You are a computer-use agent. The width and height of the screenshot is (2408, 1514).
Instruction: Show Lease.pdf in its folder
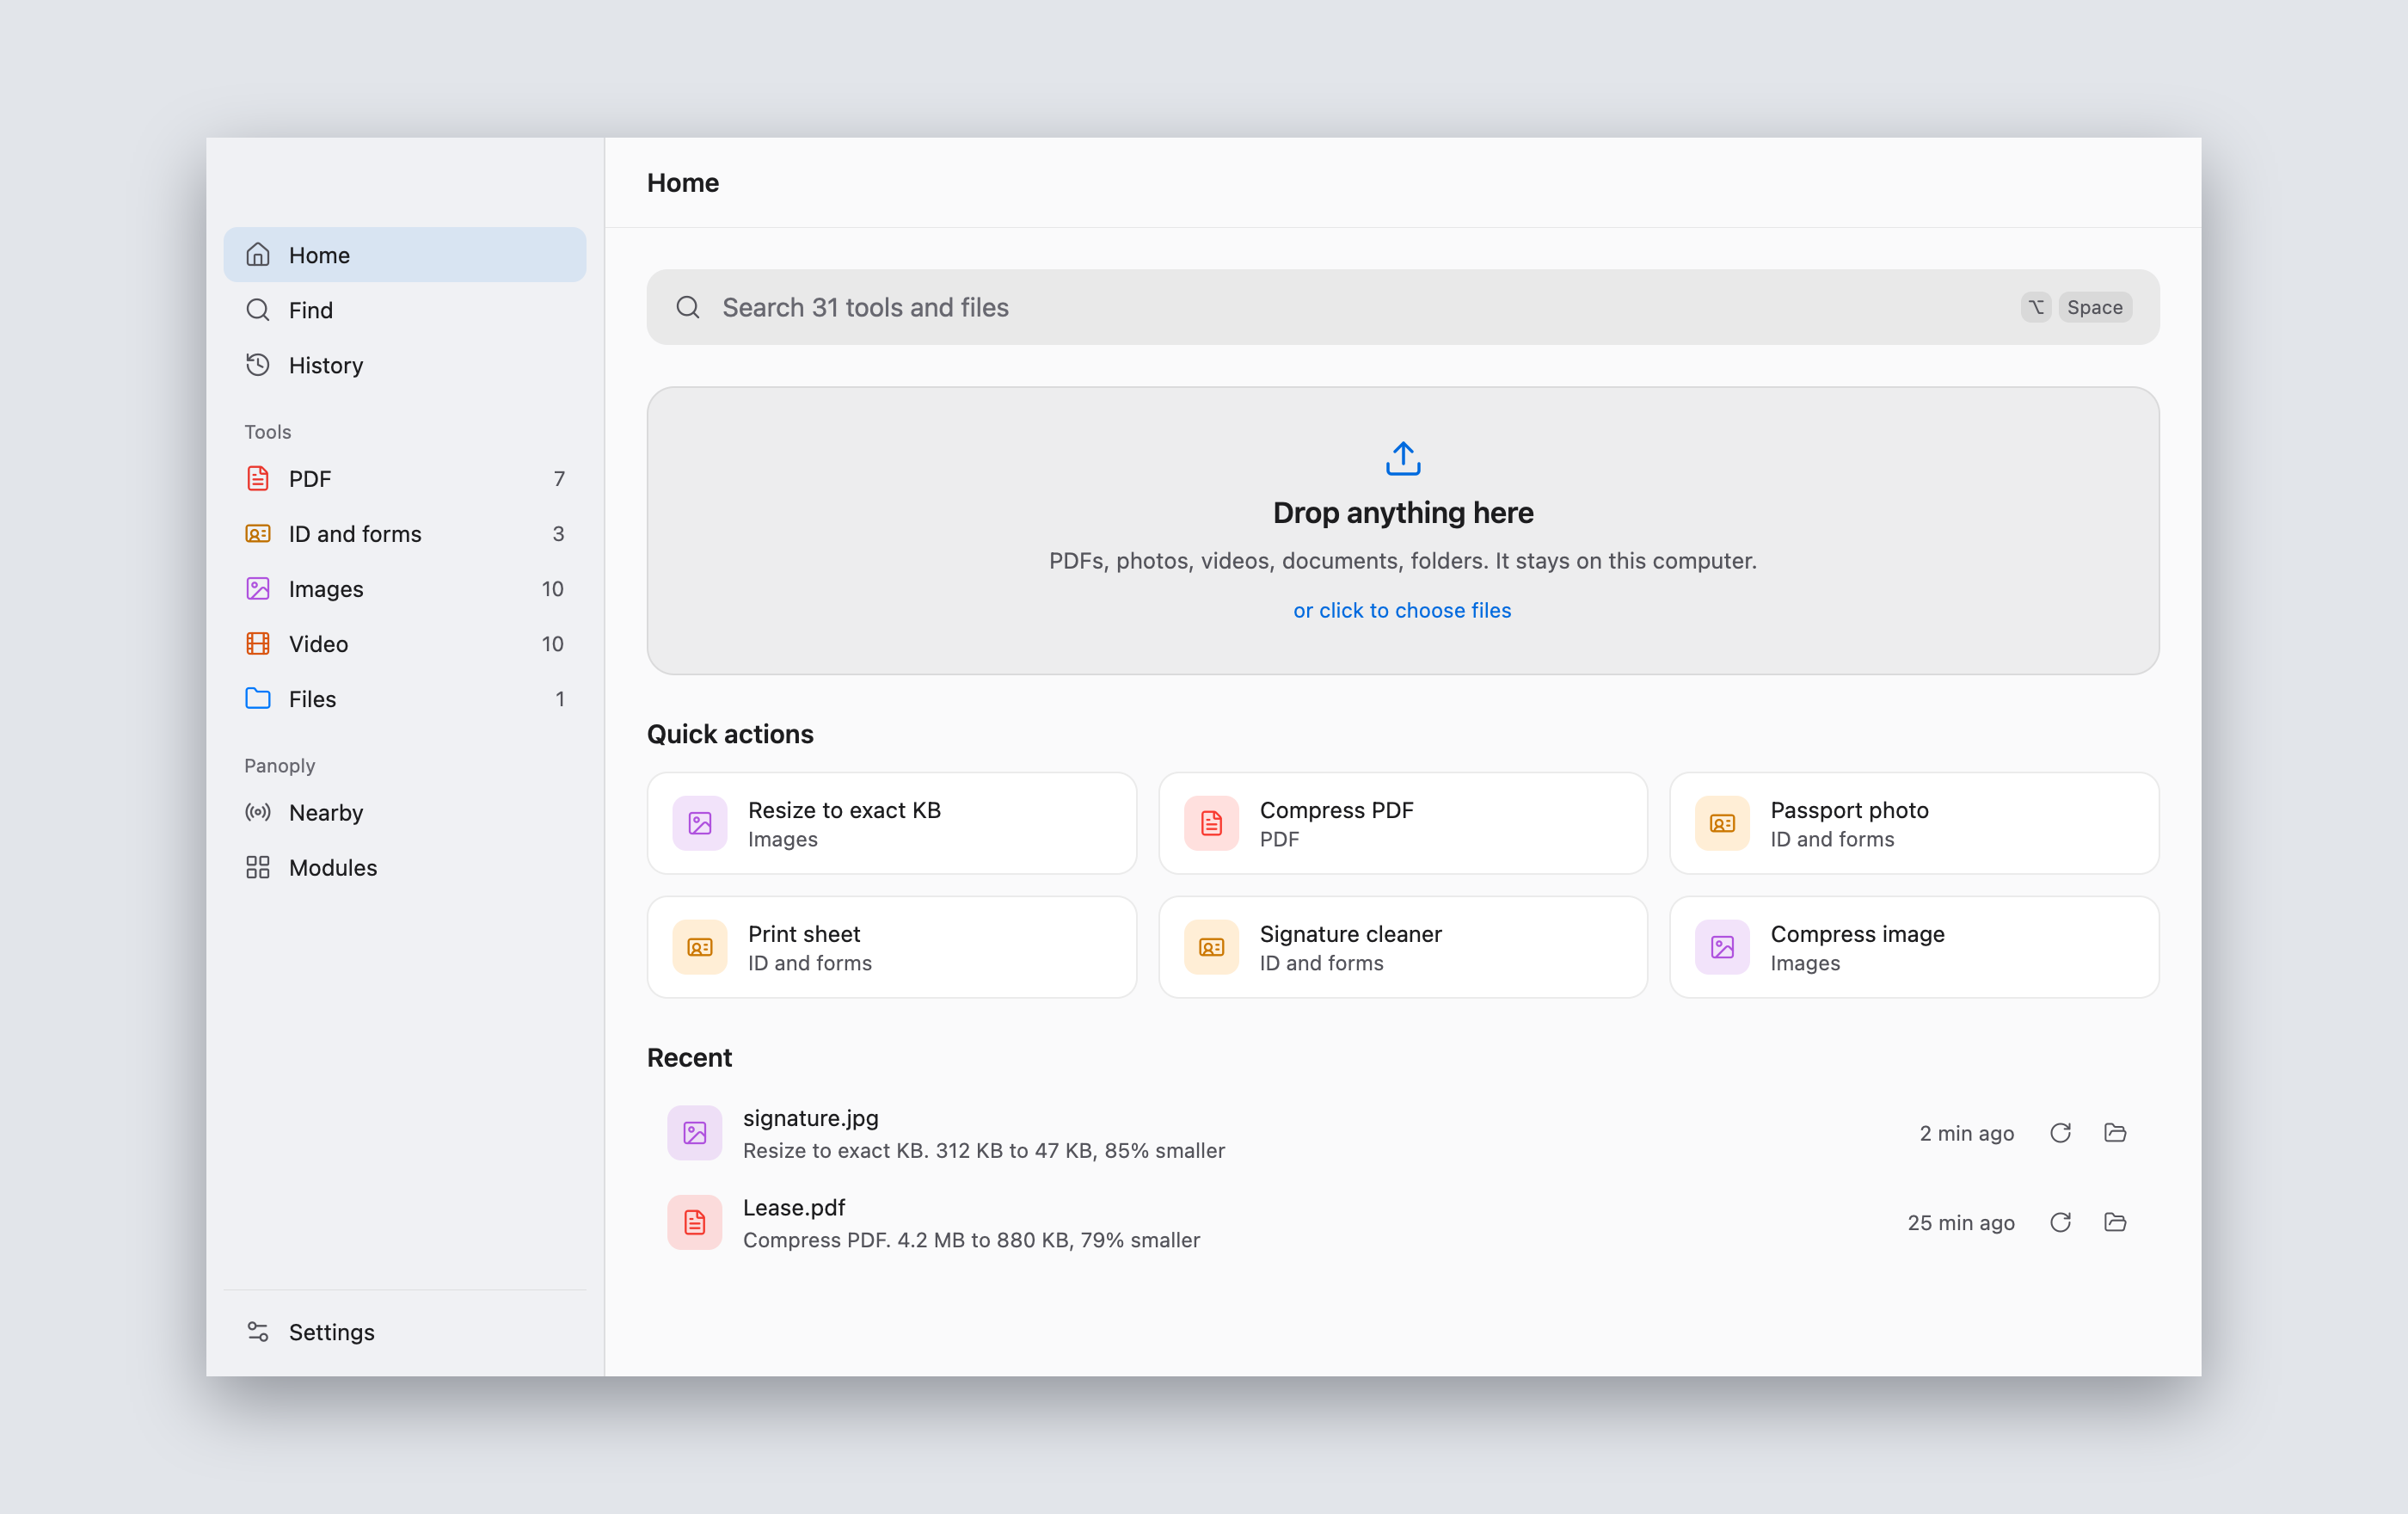pyautogui.click(x=2115, y=1222)
